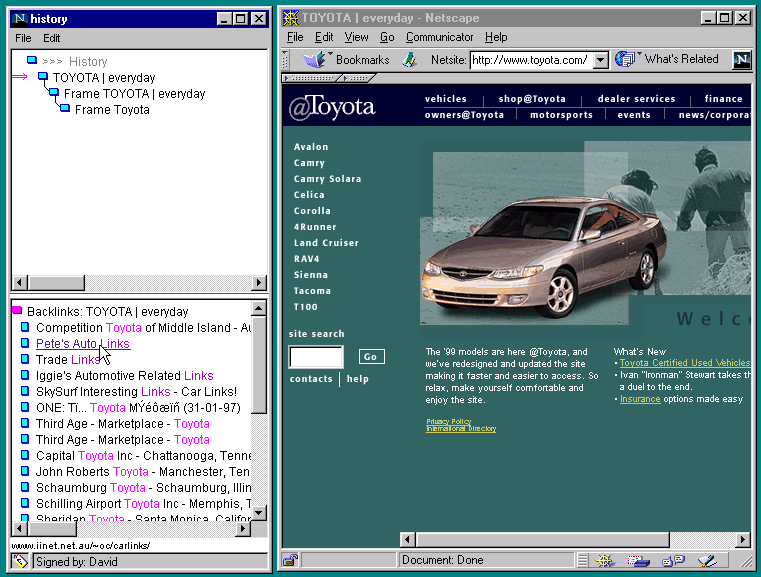Open the motorsports navigation link

tap(561, 115)
